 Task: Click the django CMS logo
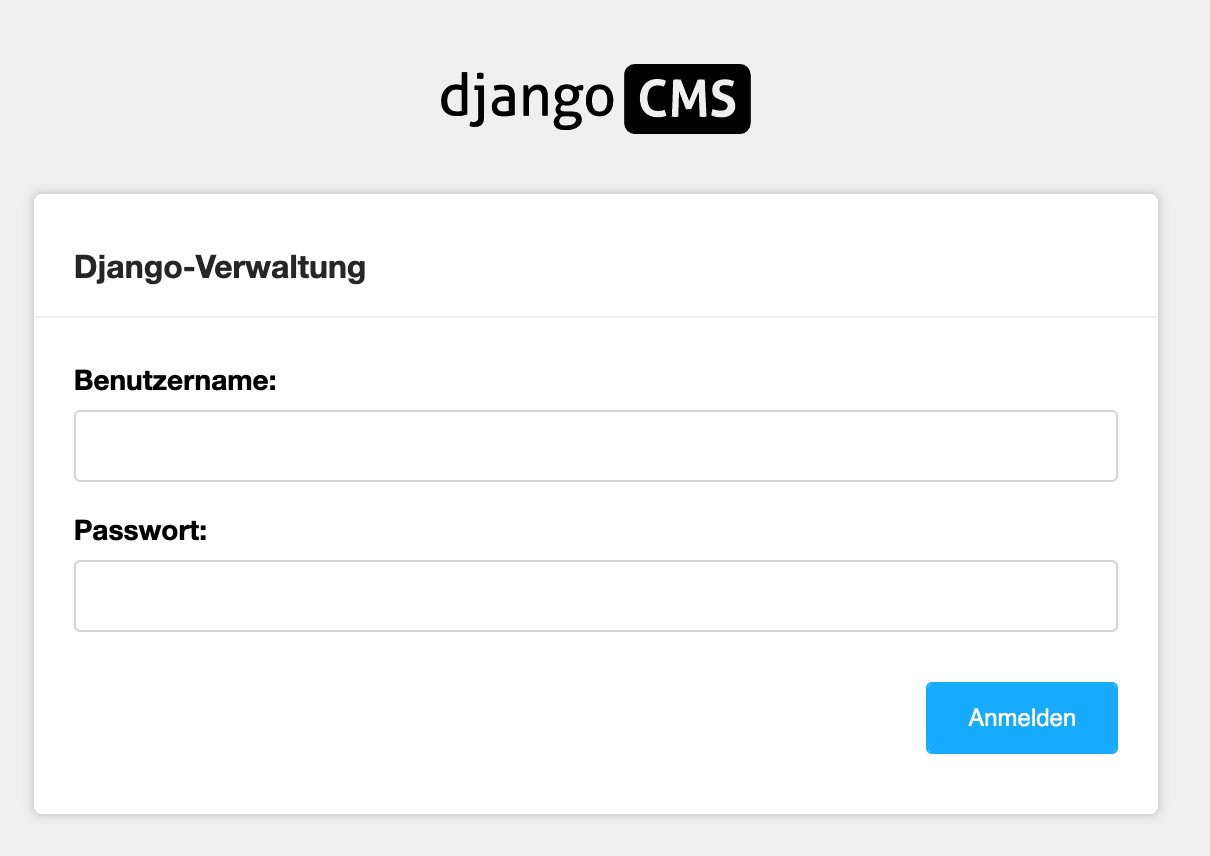coord(595,99)
